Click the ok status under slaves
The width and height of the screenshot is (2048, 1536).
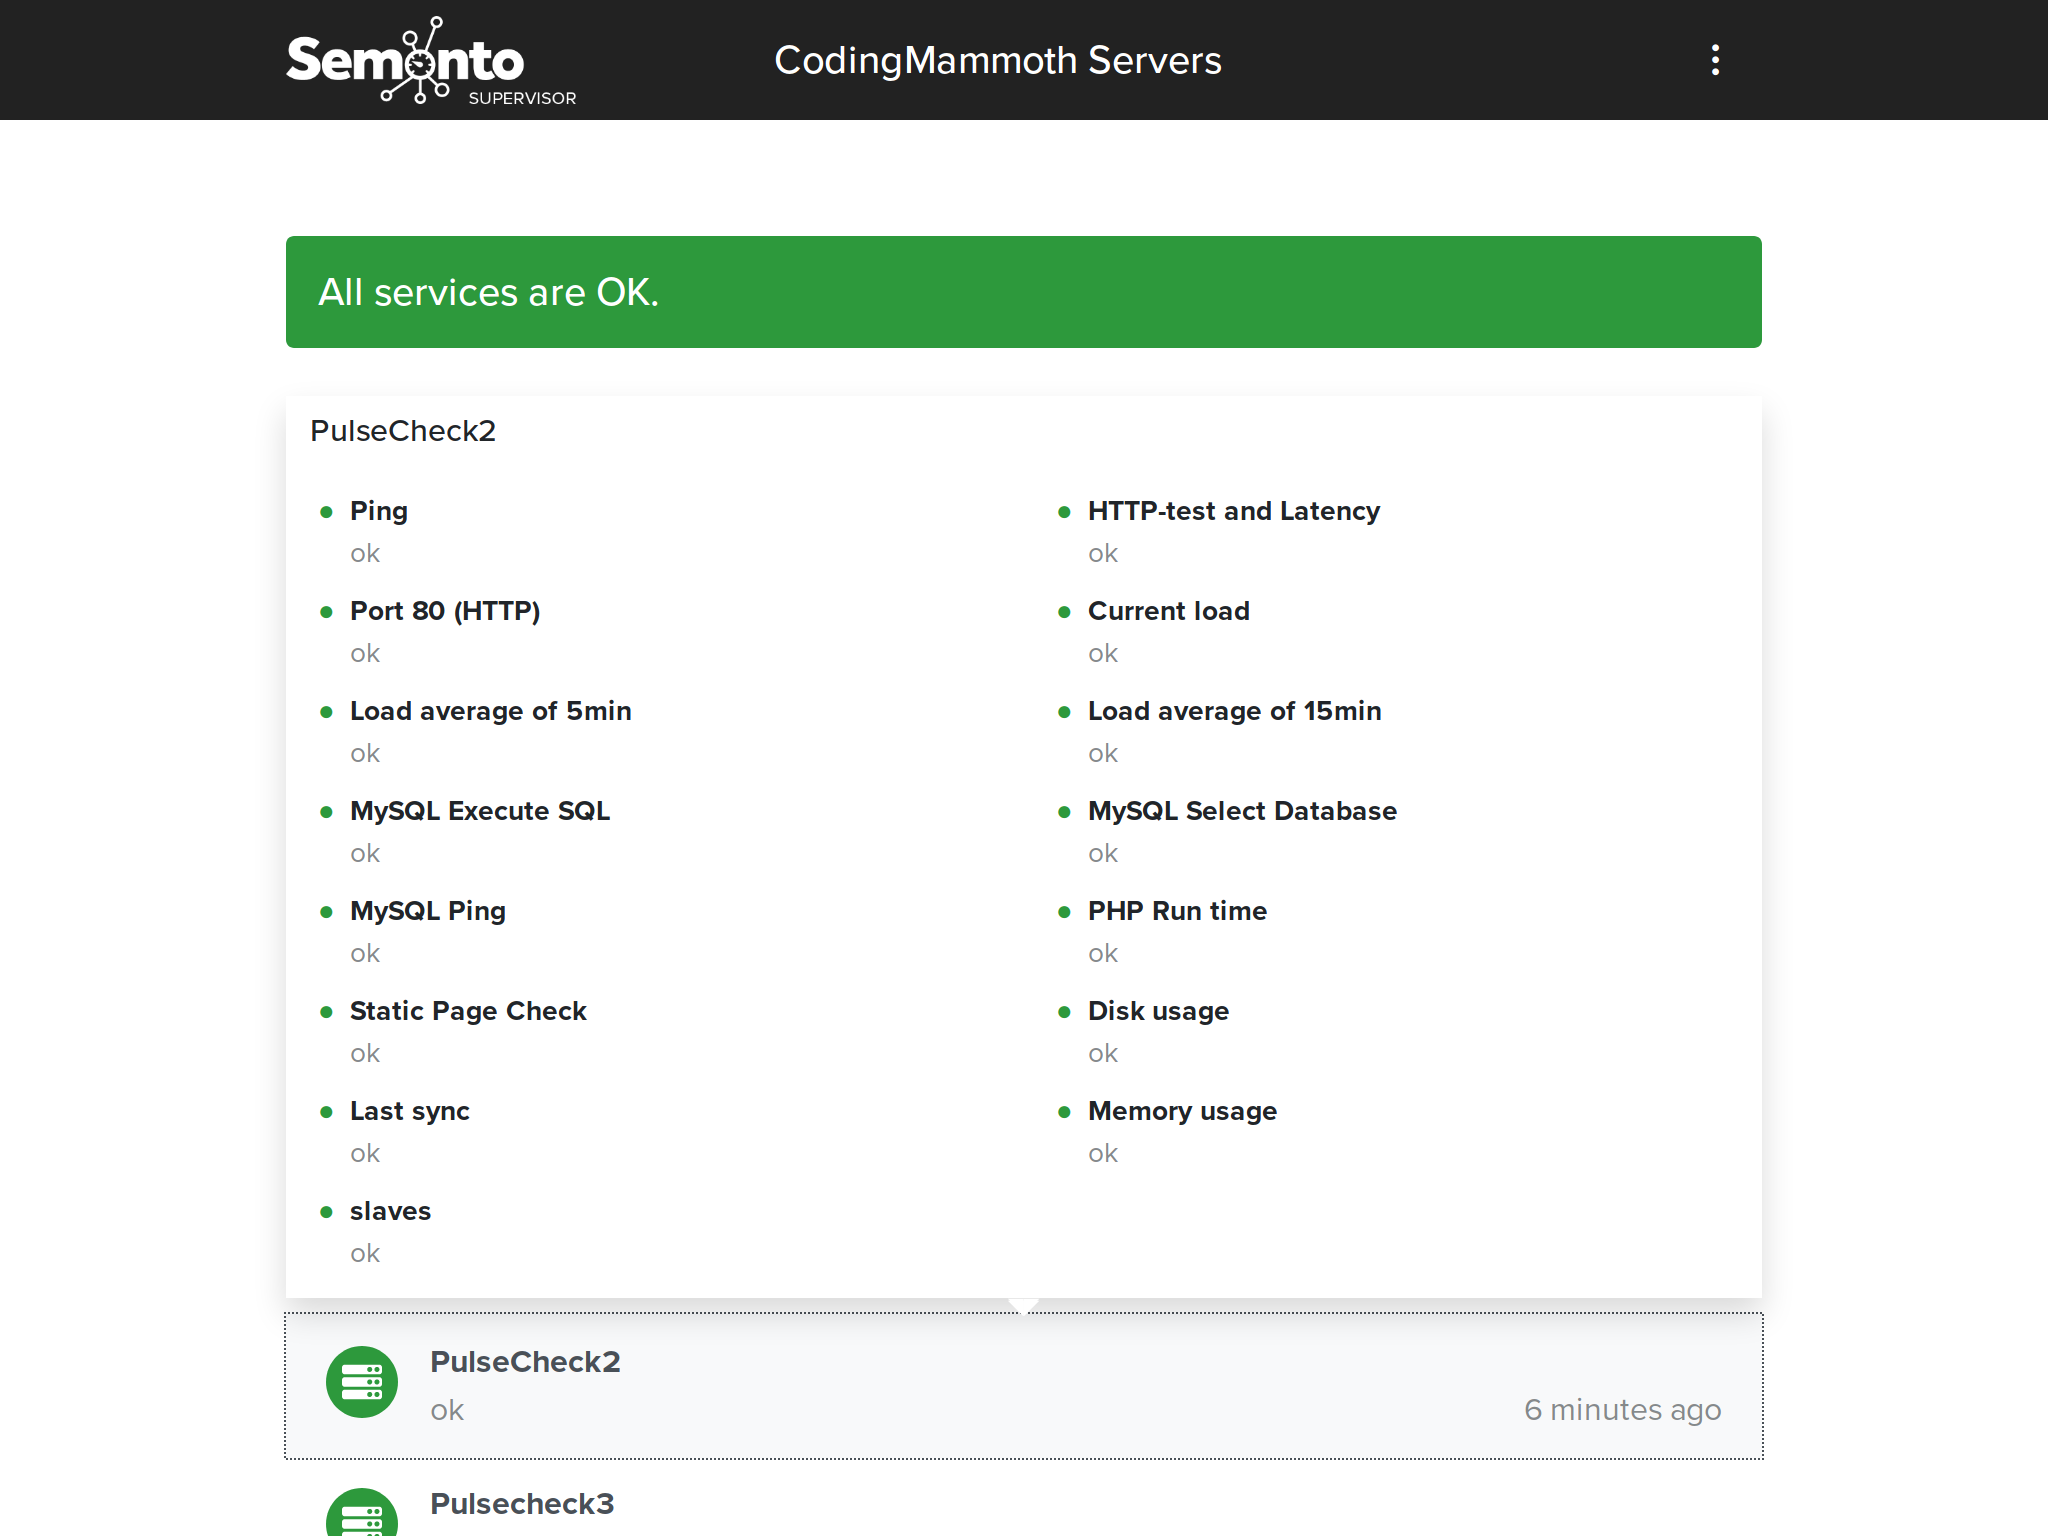(365, 1253)
